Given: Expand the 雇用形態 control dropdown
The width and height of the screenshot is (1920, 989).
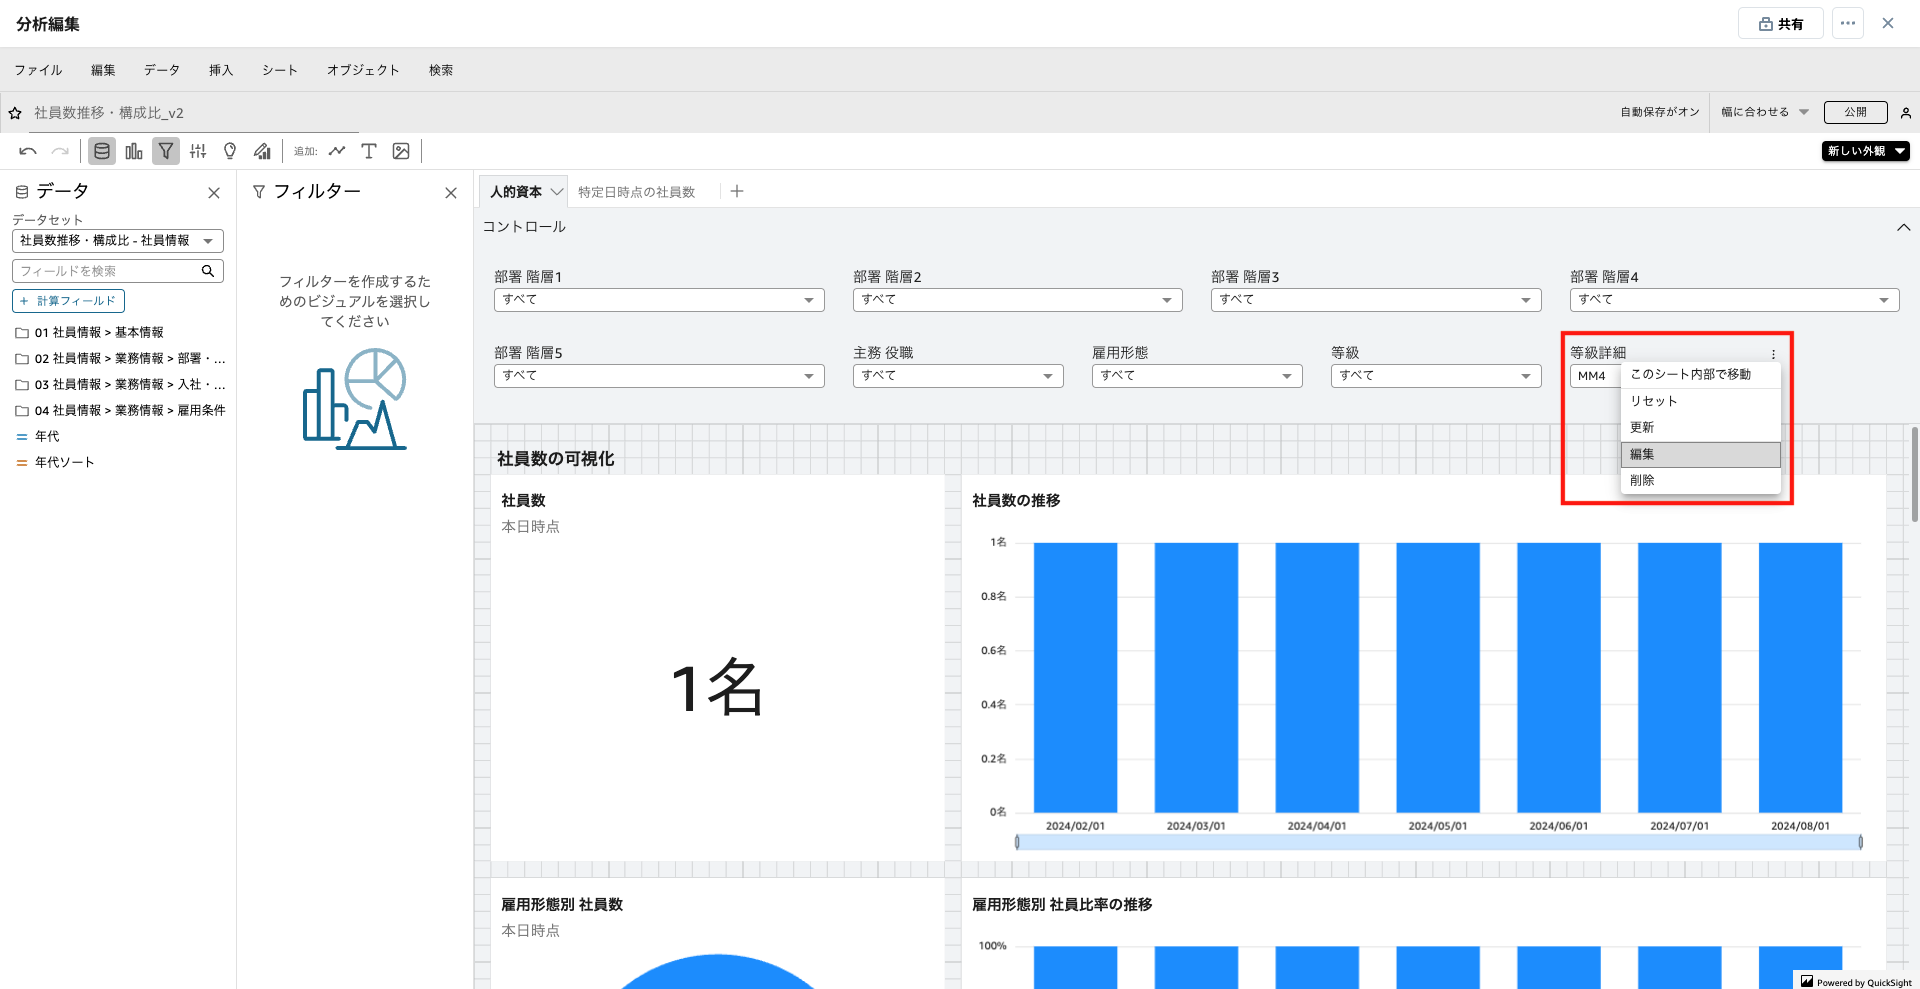Looking at the screenshot, I should point(1196,376).
